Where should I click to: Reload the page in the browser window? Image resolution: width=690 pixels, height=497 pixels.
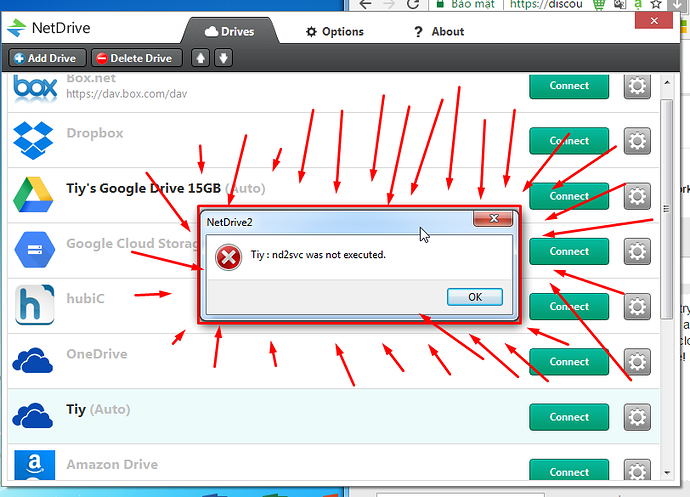click(412, 4)
